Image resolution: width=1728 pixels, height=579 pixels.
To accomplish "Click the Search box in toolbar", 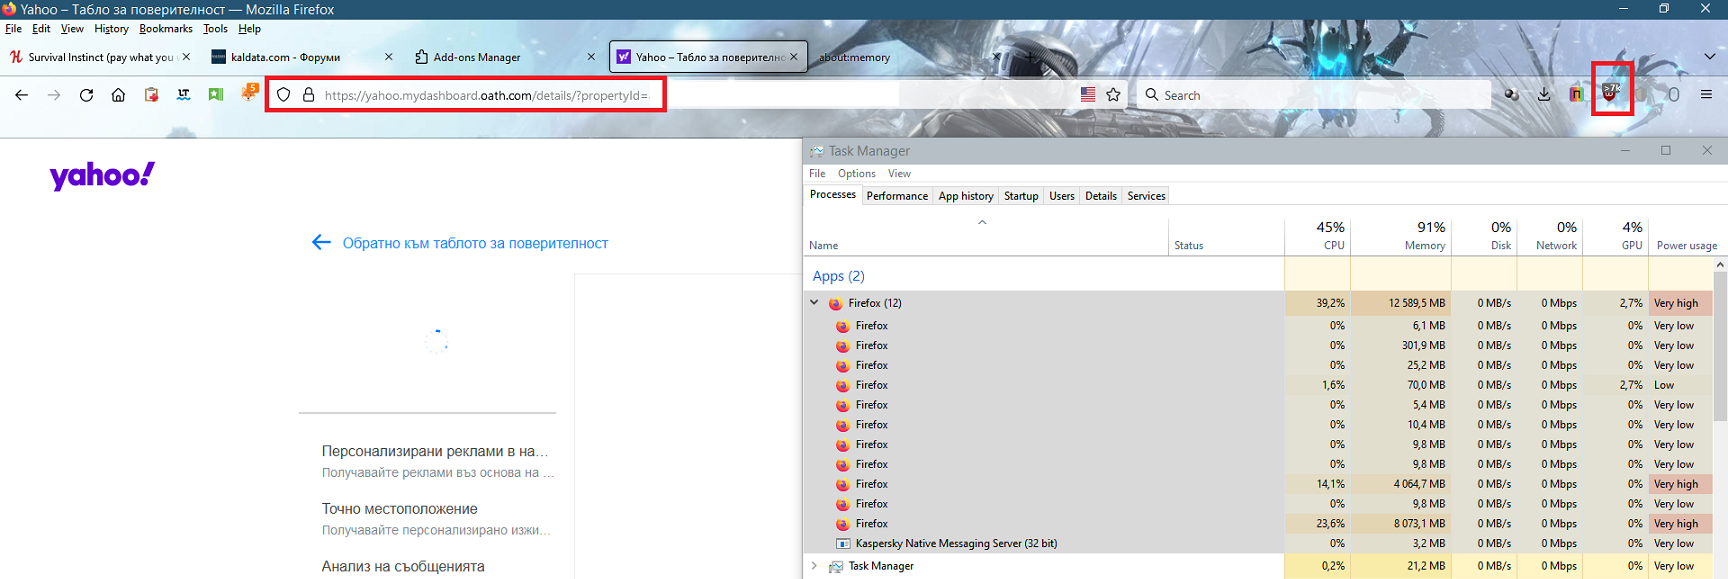I will tap(1313, 95).
